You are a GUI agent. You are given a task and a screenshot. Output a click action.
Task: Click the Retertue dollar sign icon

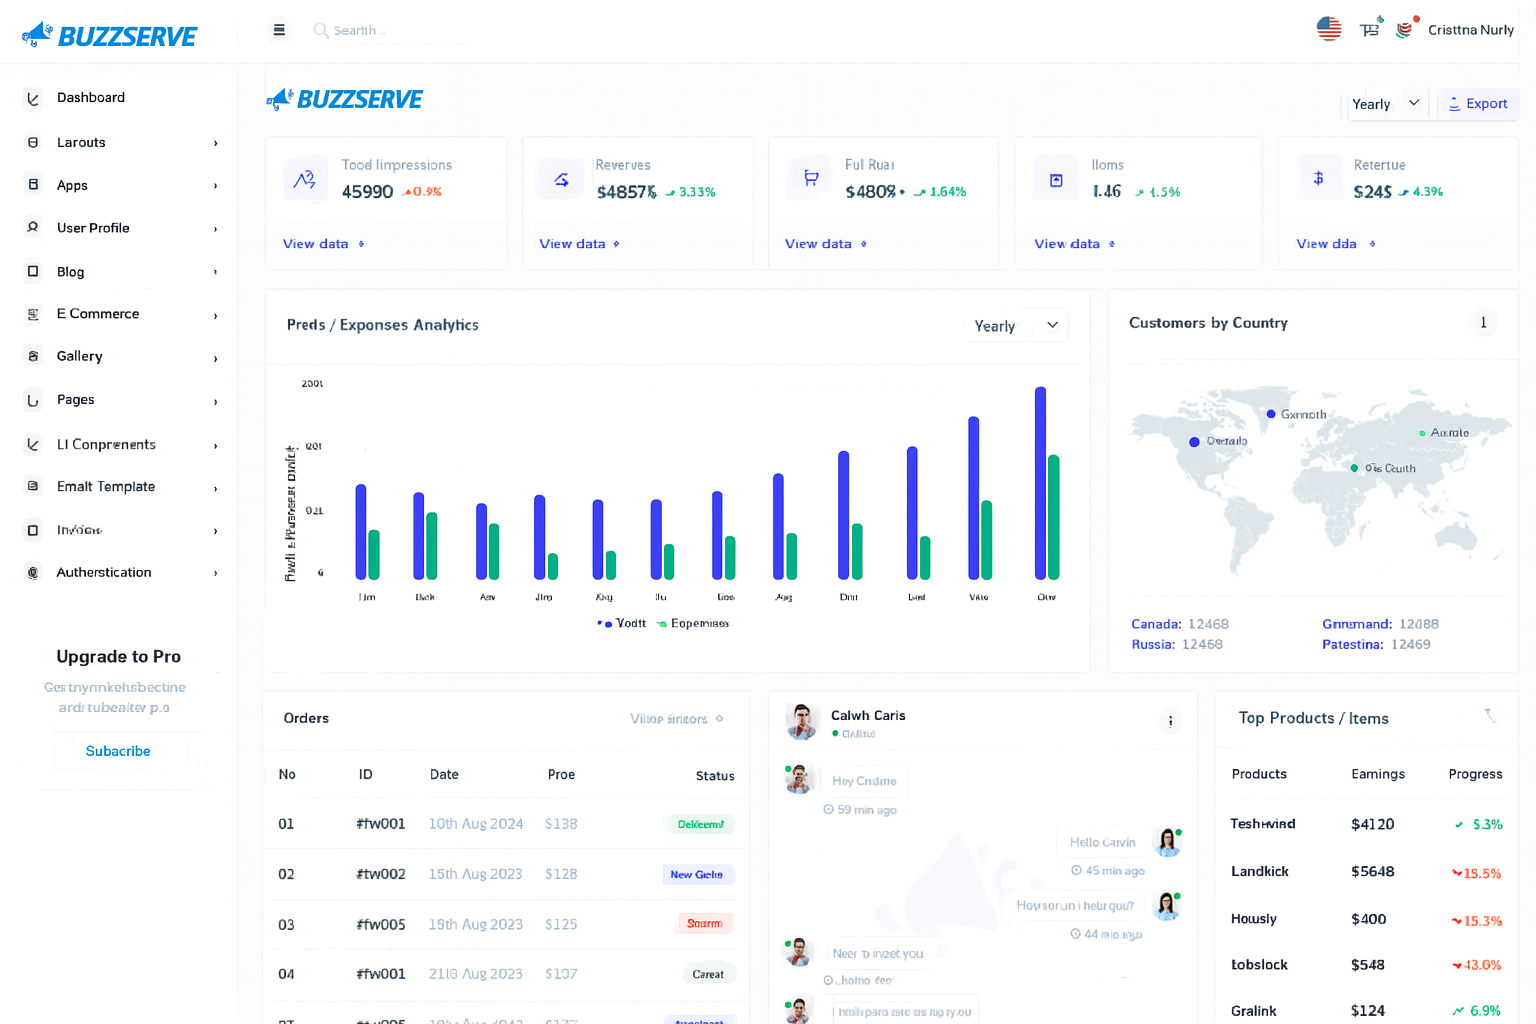(1318, 179)
